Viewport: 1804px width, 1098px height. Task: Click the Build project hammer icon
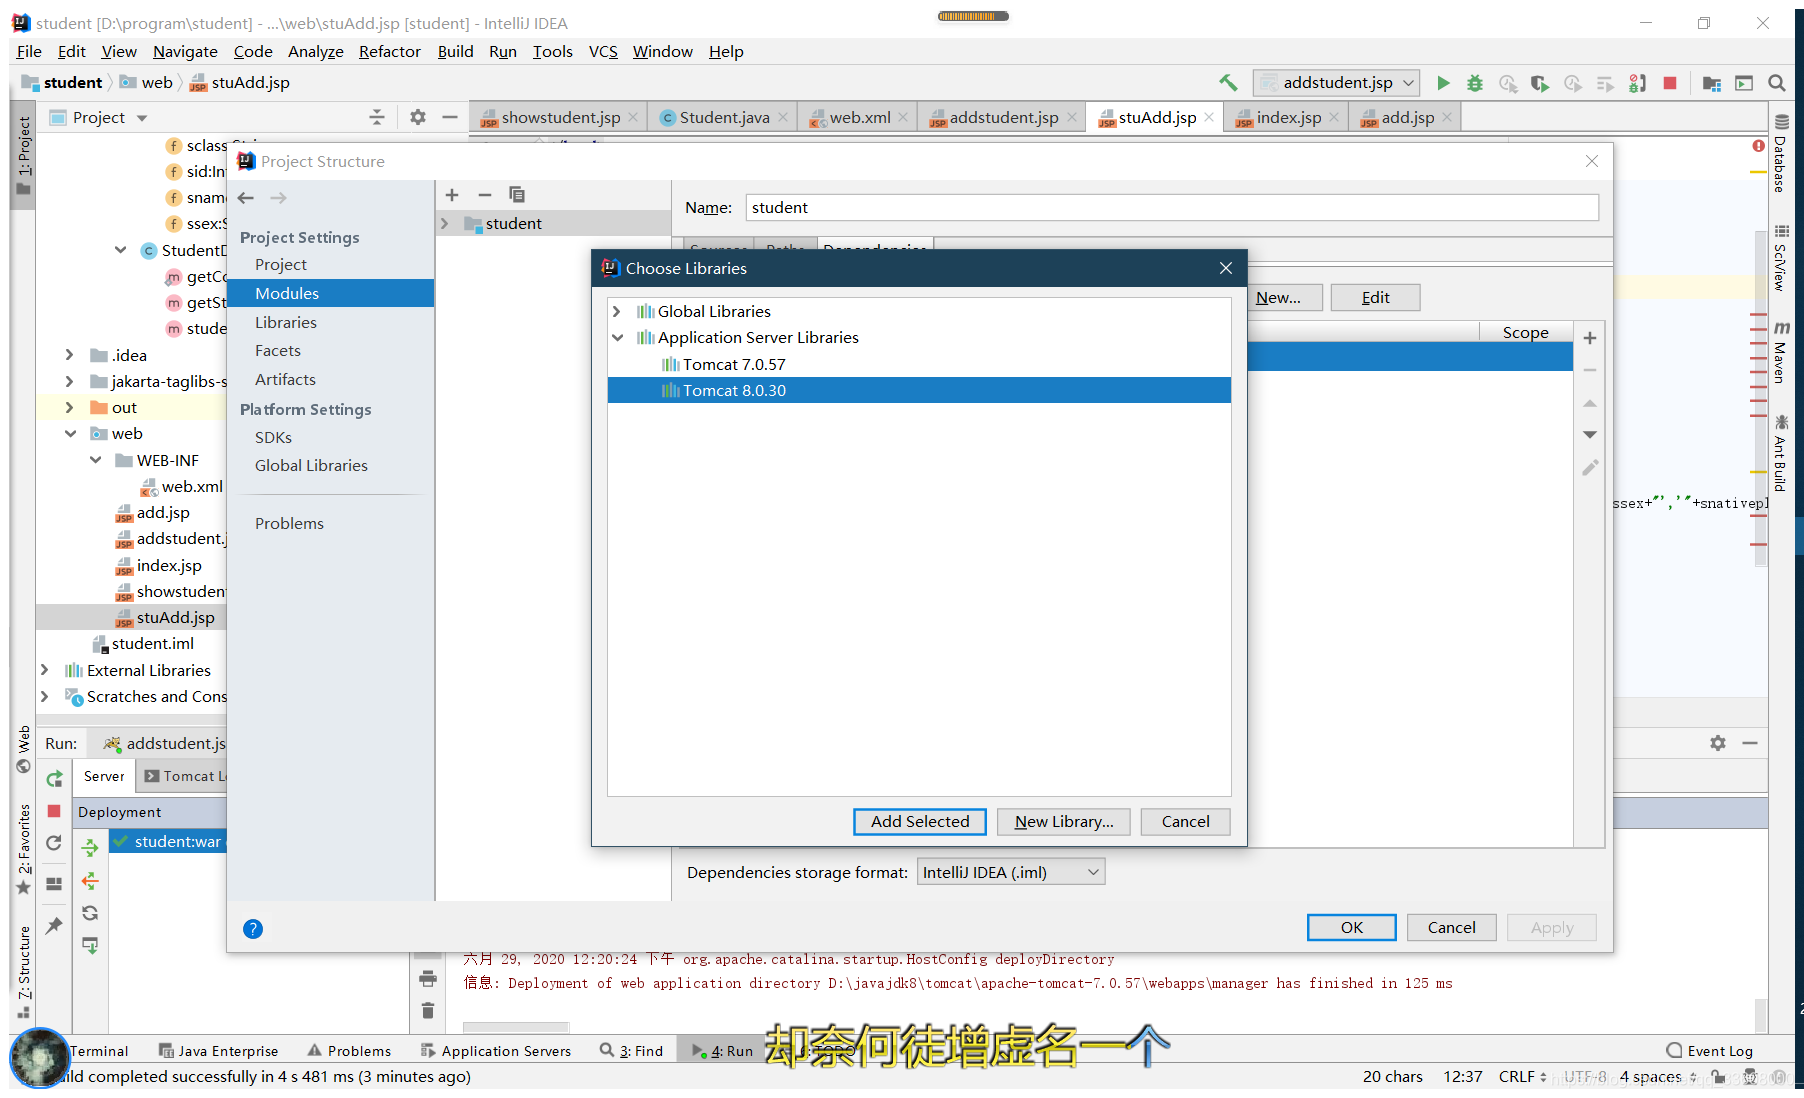click(x=1228, y=83)
